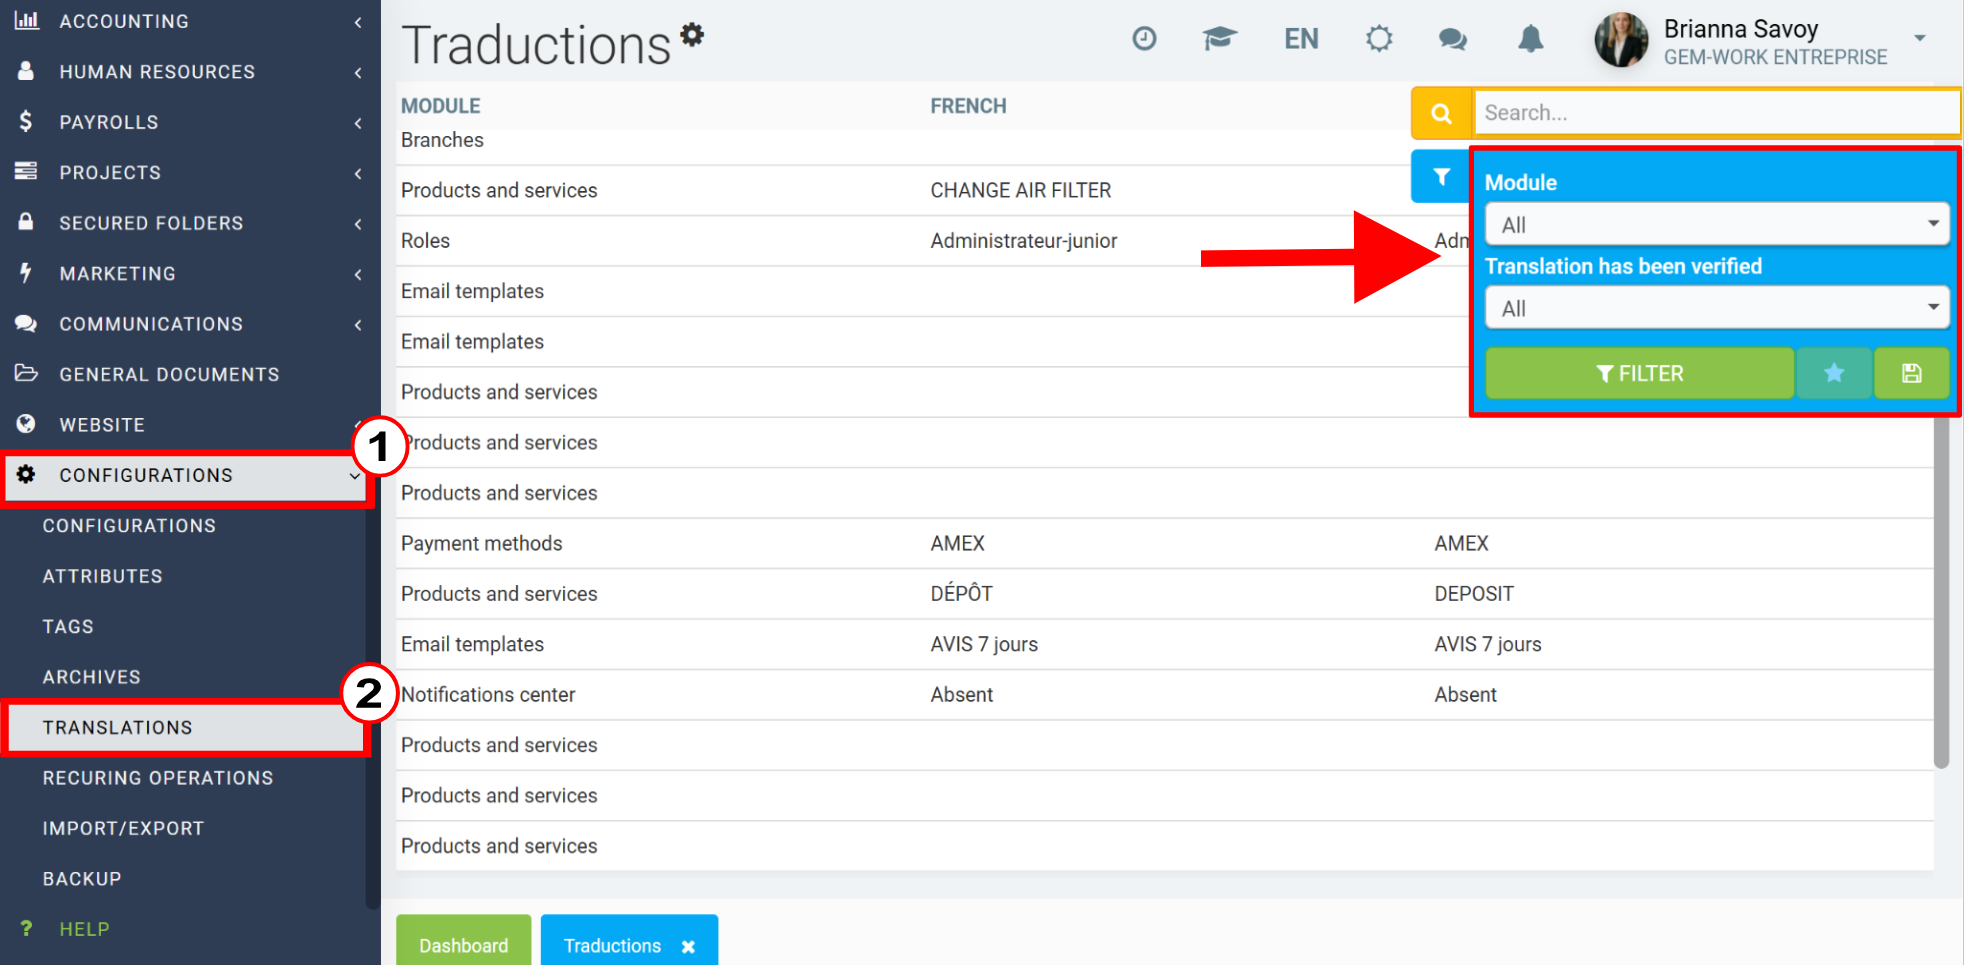1964x965 pixels.
Task: Open the Help link in sidebar
Action: point(84,930)
